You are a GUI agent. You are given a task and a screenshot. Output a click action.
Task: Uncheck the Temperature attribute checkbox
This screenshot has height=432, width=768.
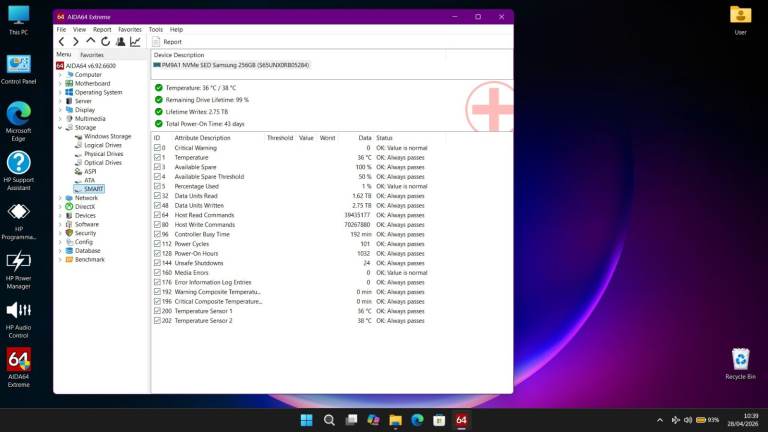pos(157,158)
